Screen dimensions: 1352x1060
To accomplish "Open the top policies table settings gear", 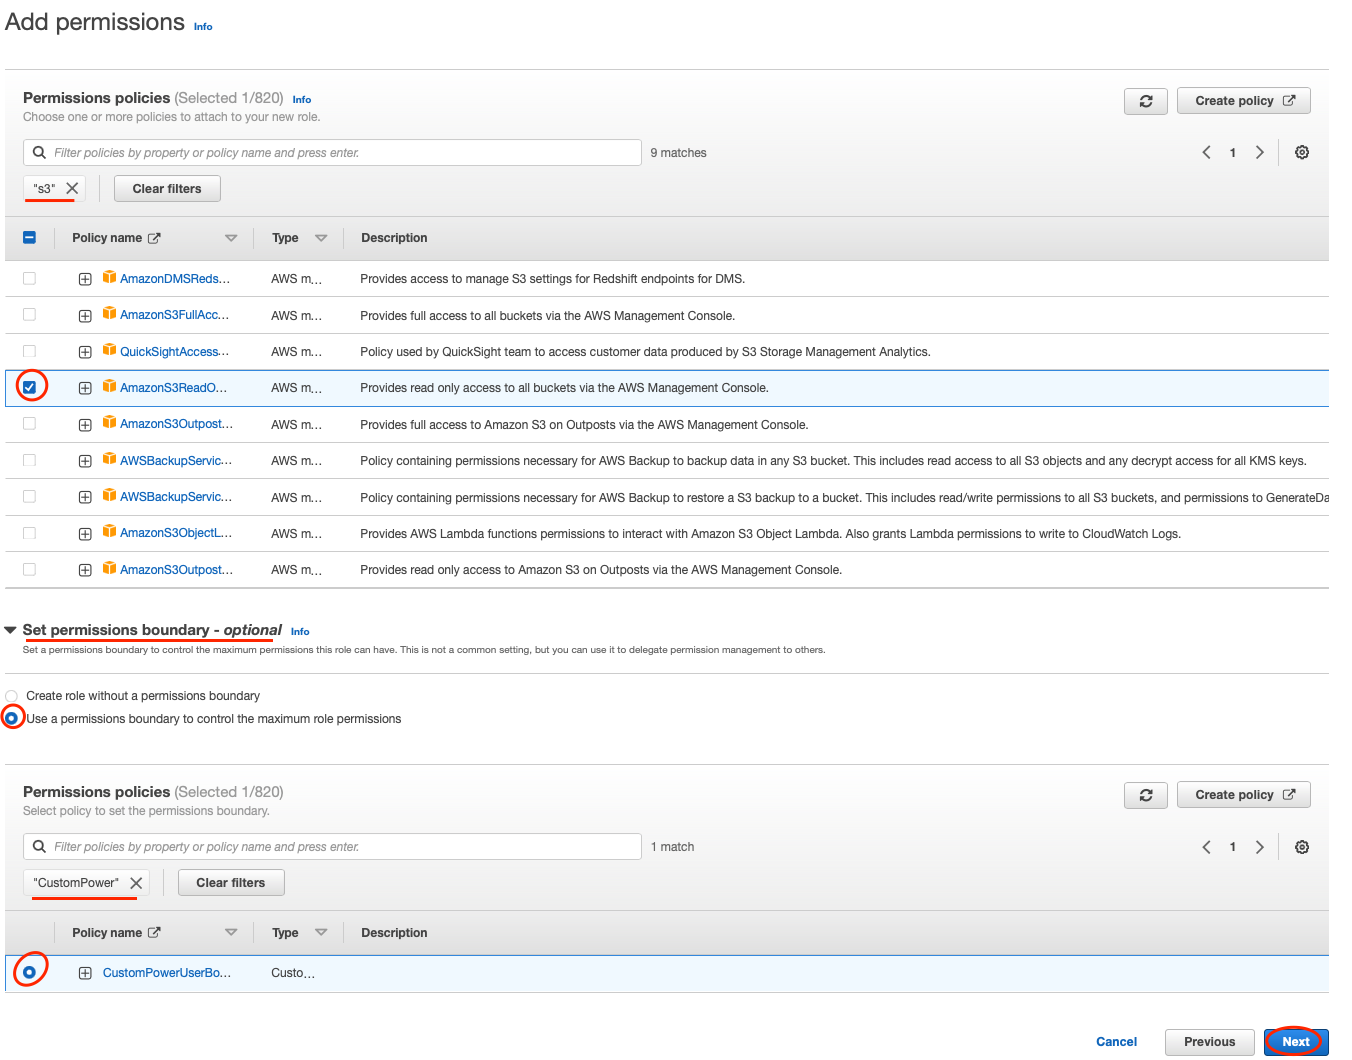I will [1301, 153].
